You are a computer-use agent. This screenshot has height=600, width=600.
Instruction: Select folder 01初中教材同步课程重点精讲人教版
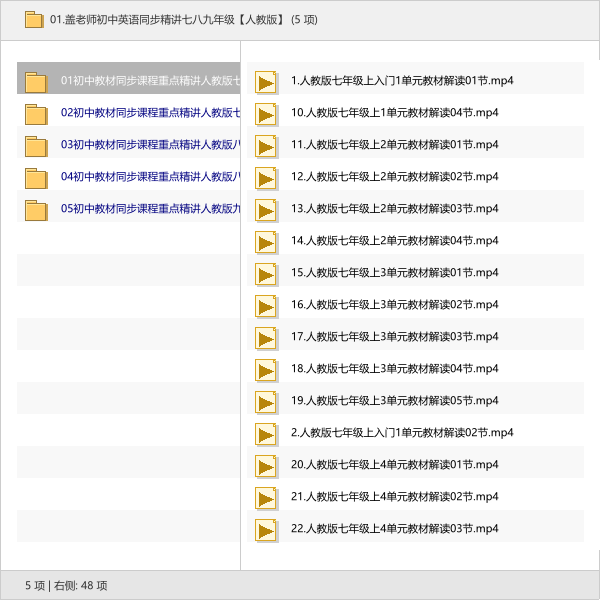coord(150,80)
